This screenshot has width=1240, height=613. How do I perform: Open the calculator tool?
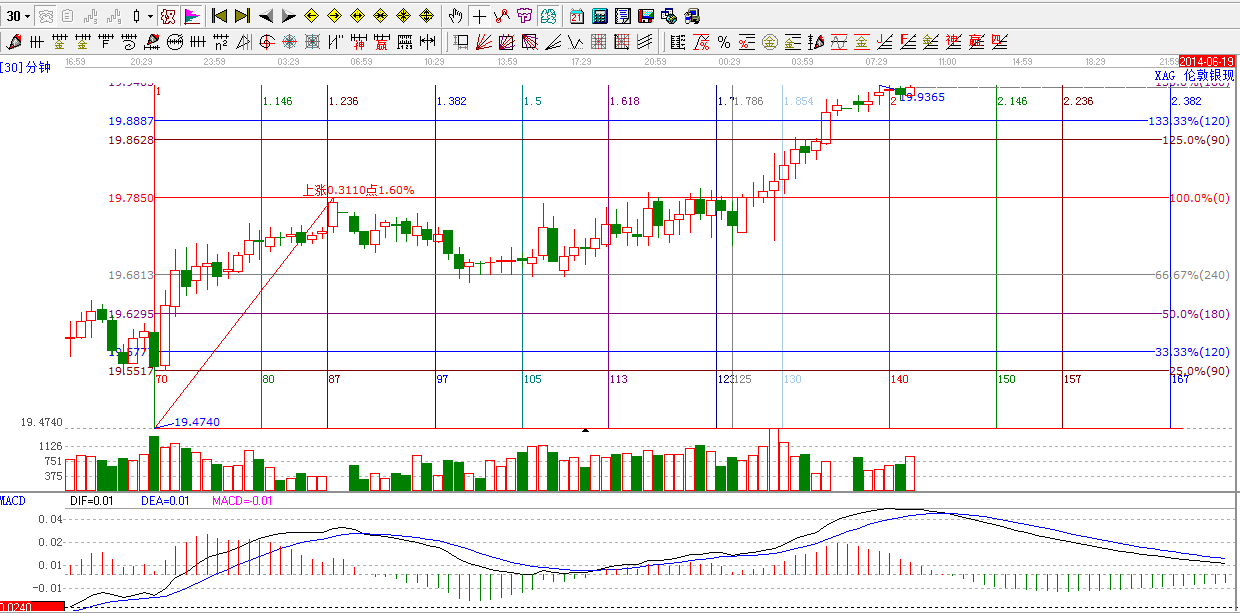pyautogui.click(x=600, y=16)
